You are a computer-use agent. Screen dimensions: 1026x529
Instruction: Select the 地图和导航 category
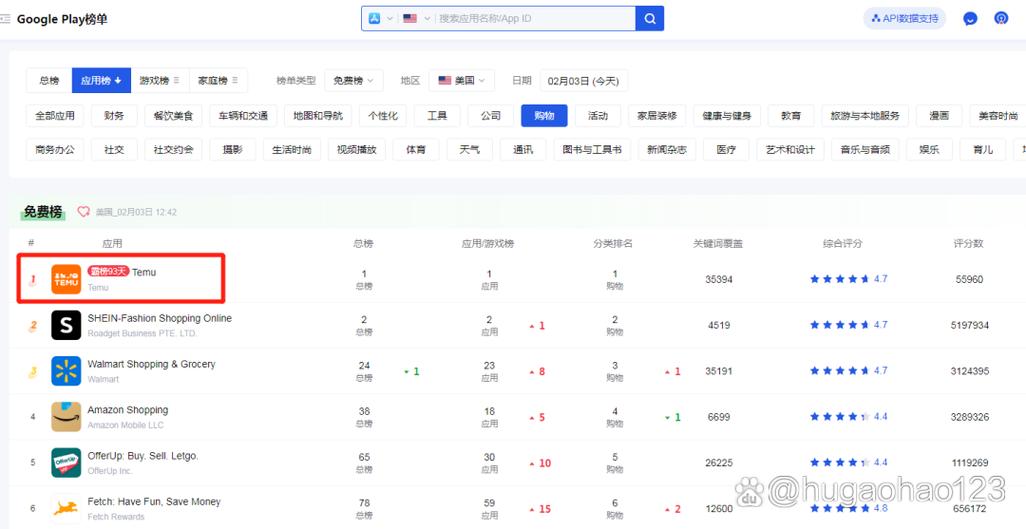(318, 116)
